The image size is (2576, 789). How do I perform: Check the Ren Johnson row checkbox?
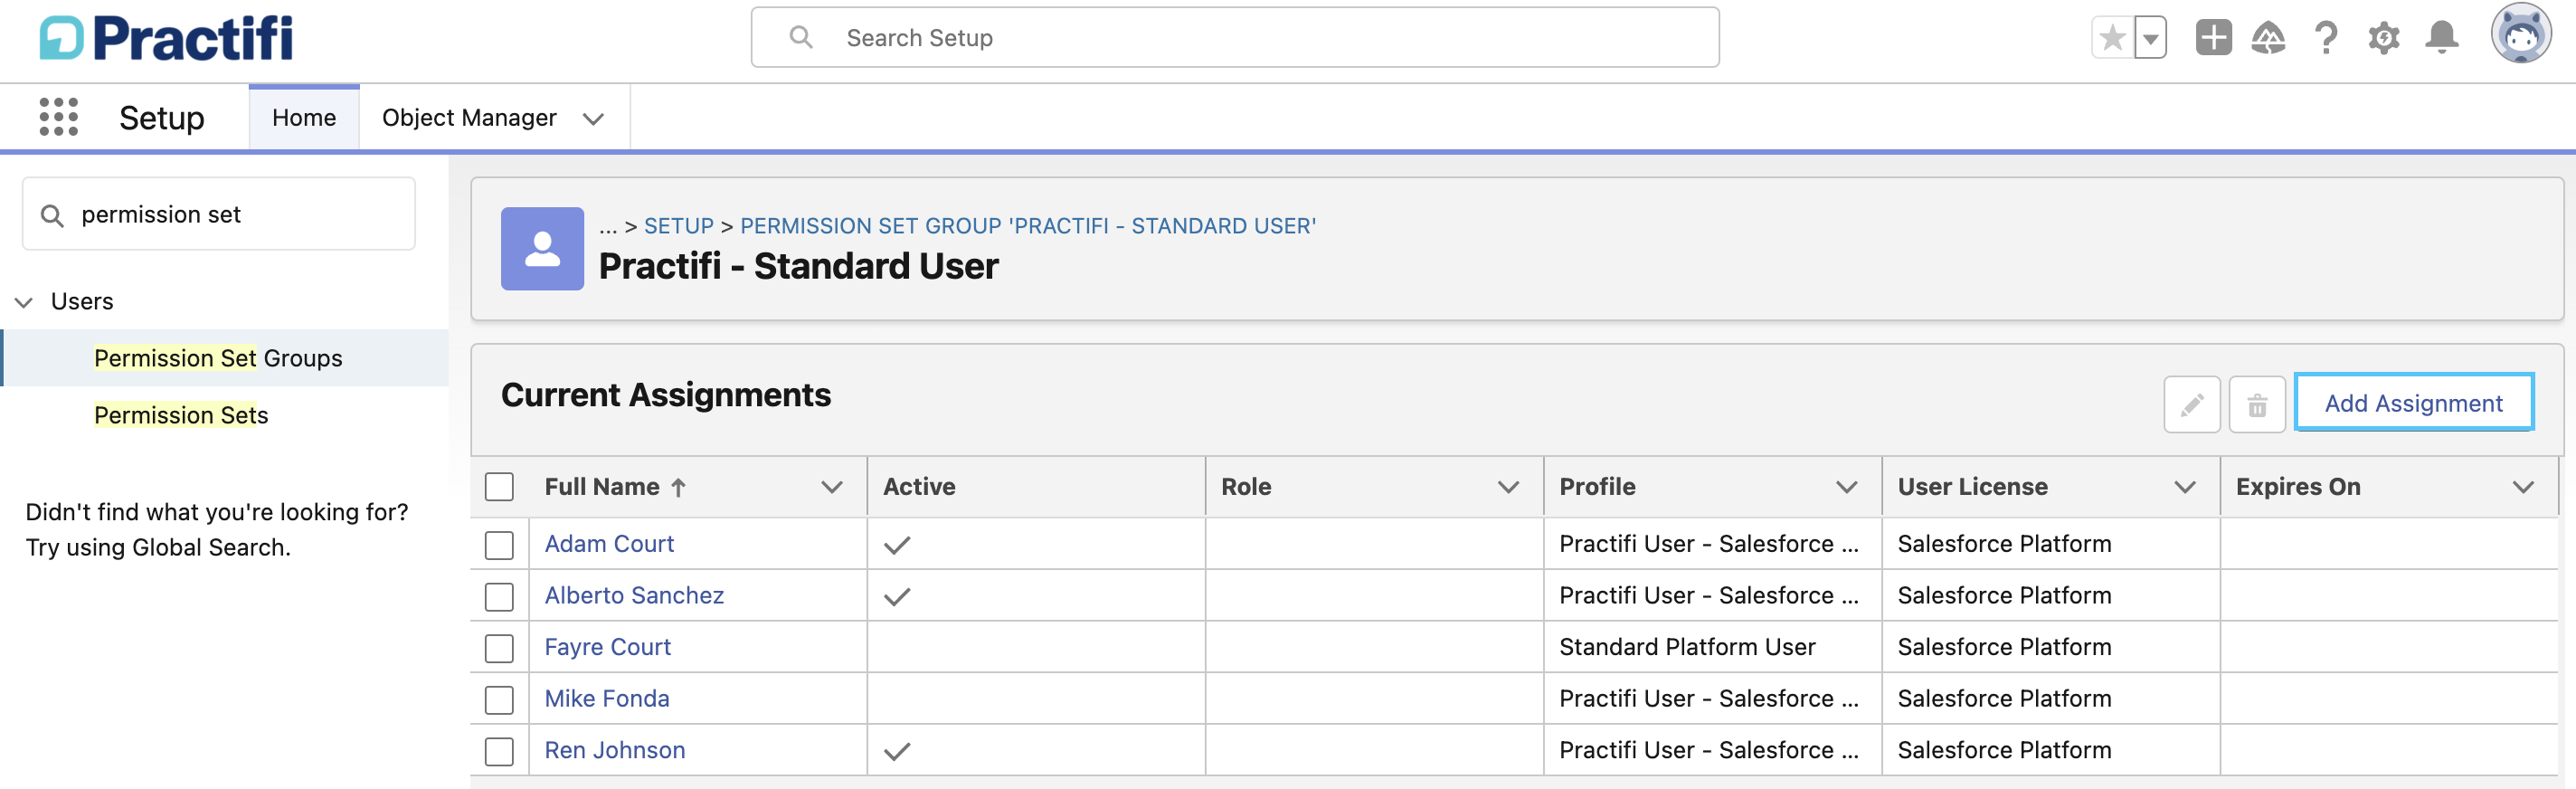499,751
